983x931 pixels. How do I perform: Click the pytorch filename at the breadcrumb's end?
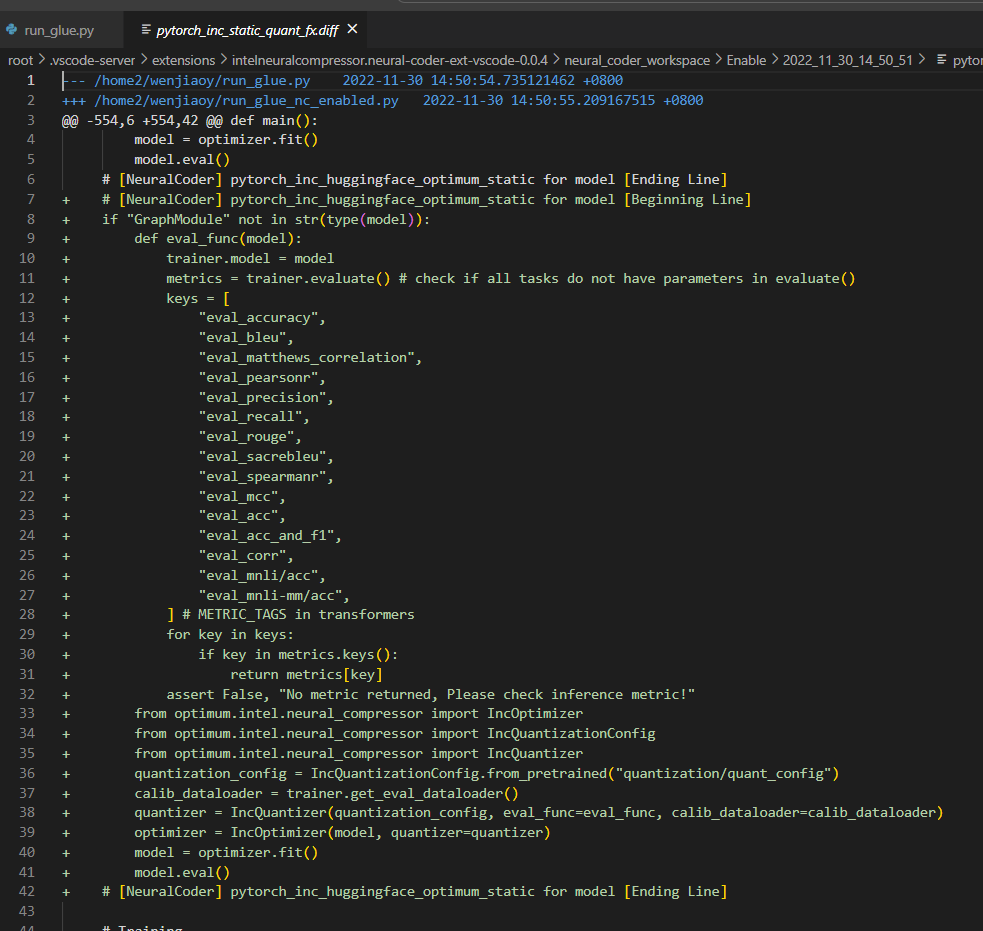(x=966, y=60)
